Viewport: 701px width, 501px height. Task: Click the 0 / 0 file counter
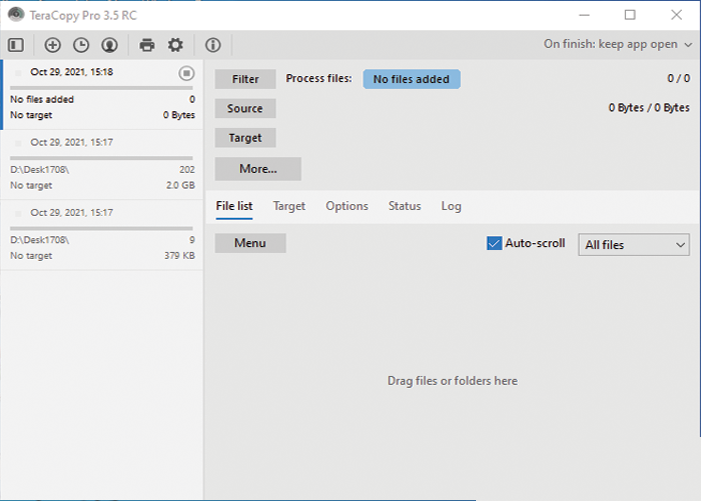click(x=678, y=78)
